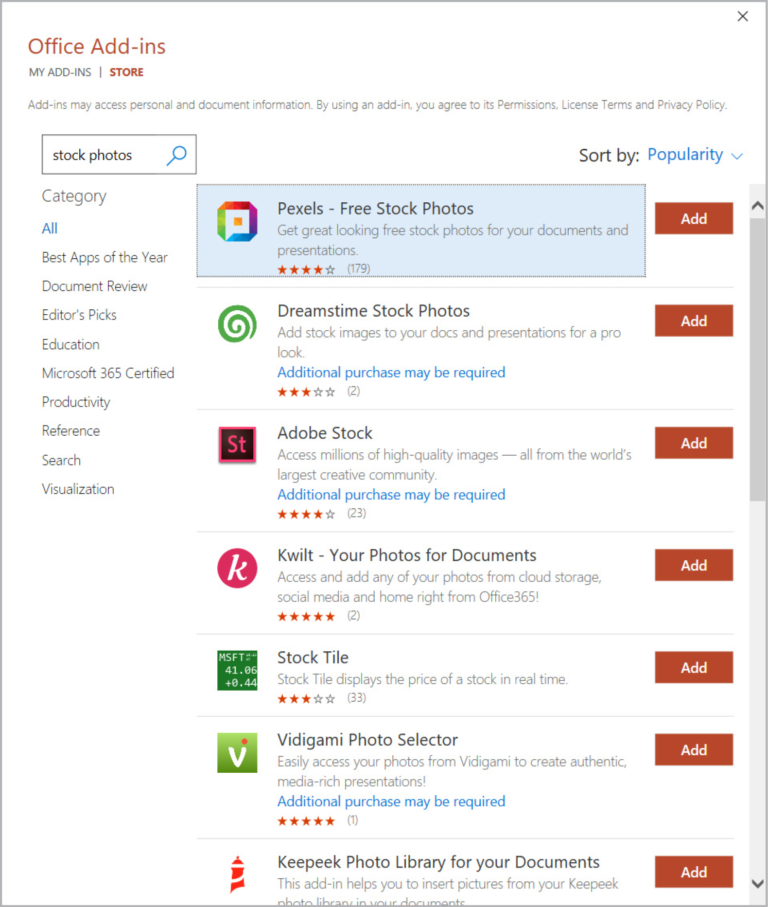The width and height of the screenshot is (768, 907).
Task: Click 'Additional purchase may be required' under Dreamstime
Action: [x=391, y=372]
